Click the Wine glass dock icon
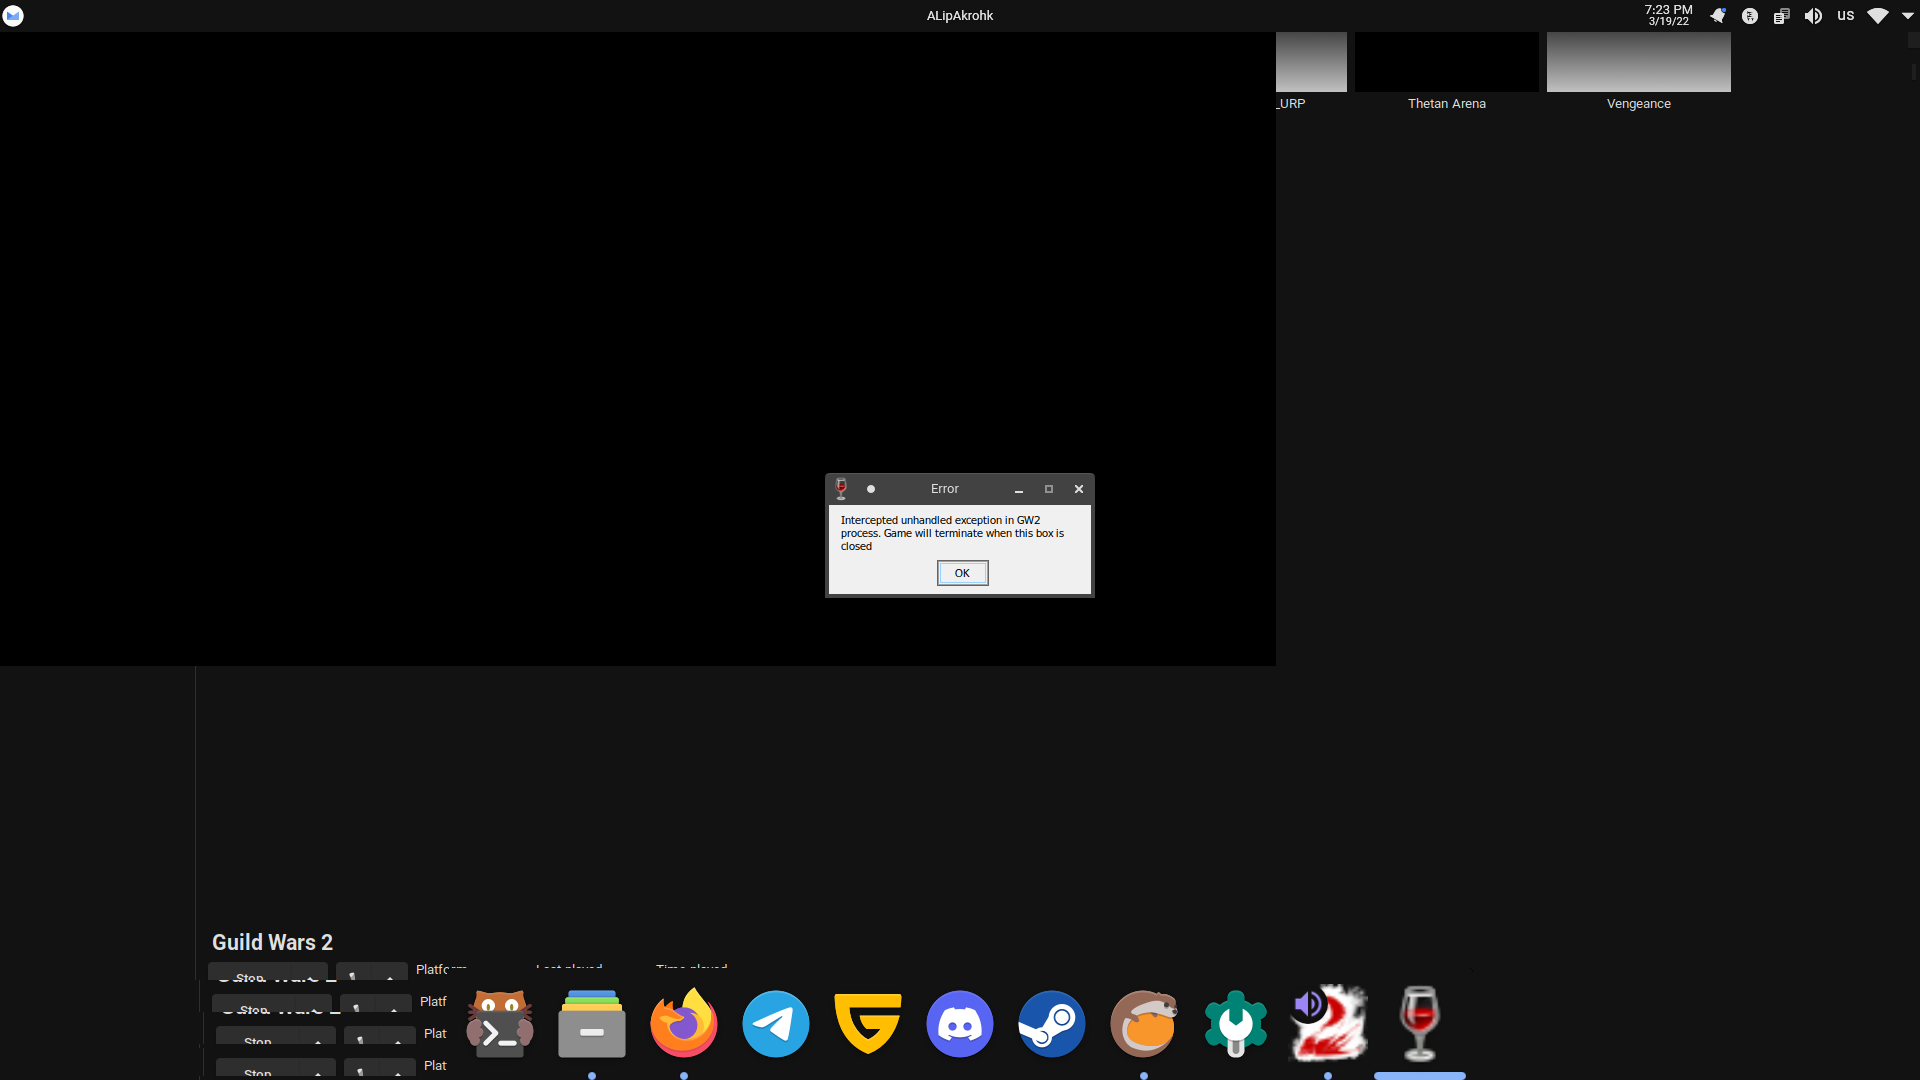Screen dimensions: 1920x1080 [1420, 1024]
